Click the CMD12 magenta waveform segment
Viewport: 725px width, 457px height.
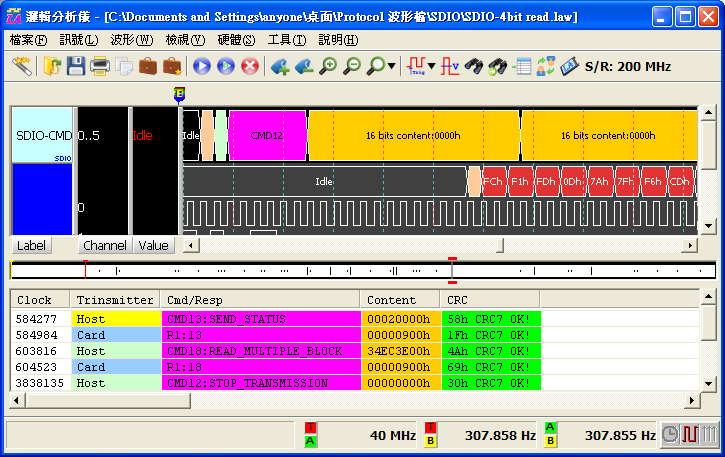[x=267, y=136]
